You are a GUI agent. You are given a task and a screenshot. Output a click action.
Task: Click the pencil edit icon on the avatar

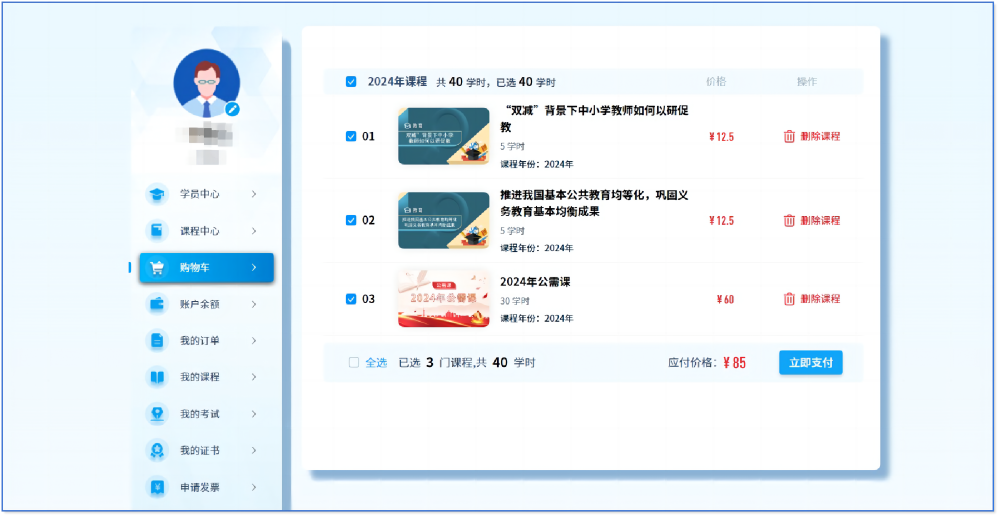coord(233,109)
